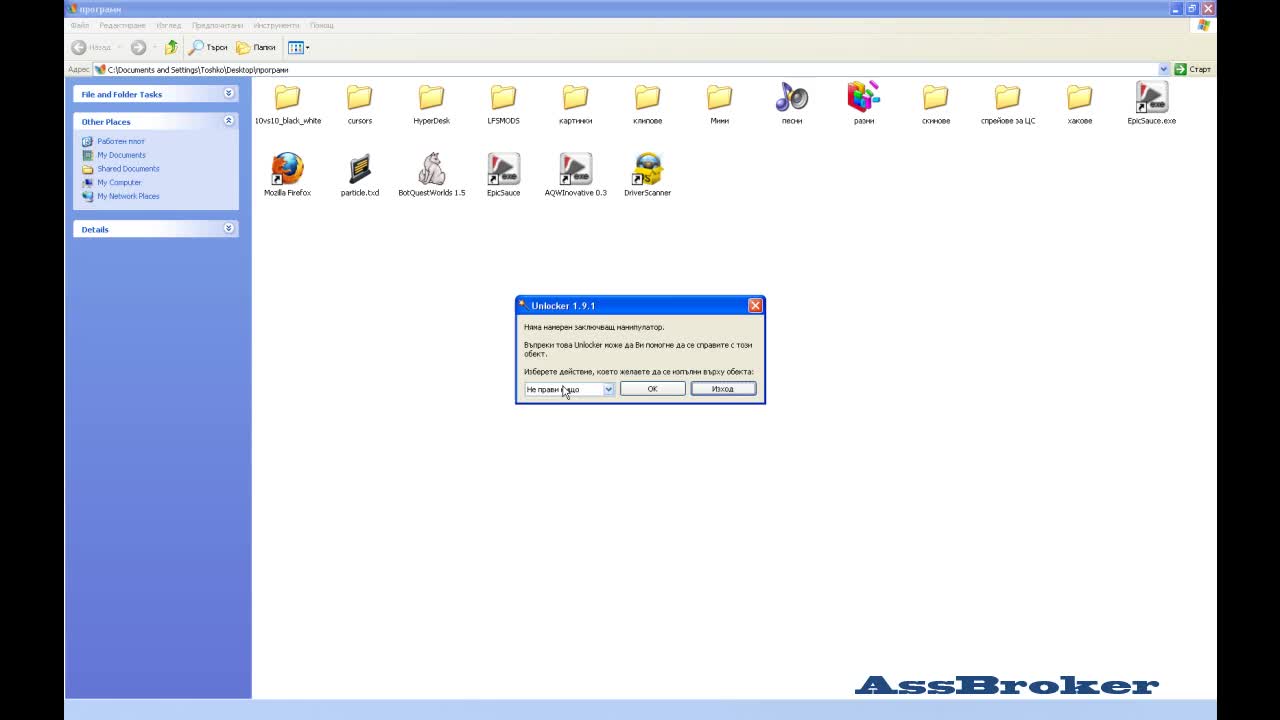Open the My Documents link
The height and width of the screenshot is (720, 1280).
pyautogui.click(x=121, y=155)
